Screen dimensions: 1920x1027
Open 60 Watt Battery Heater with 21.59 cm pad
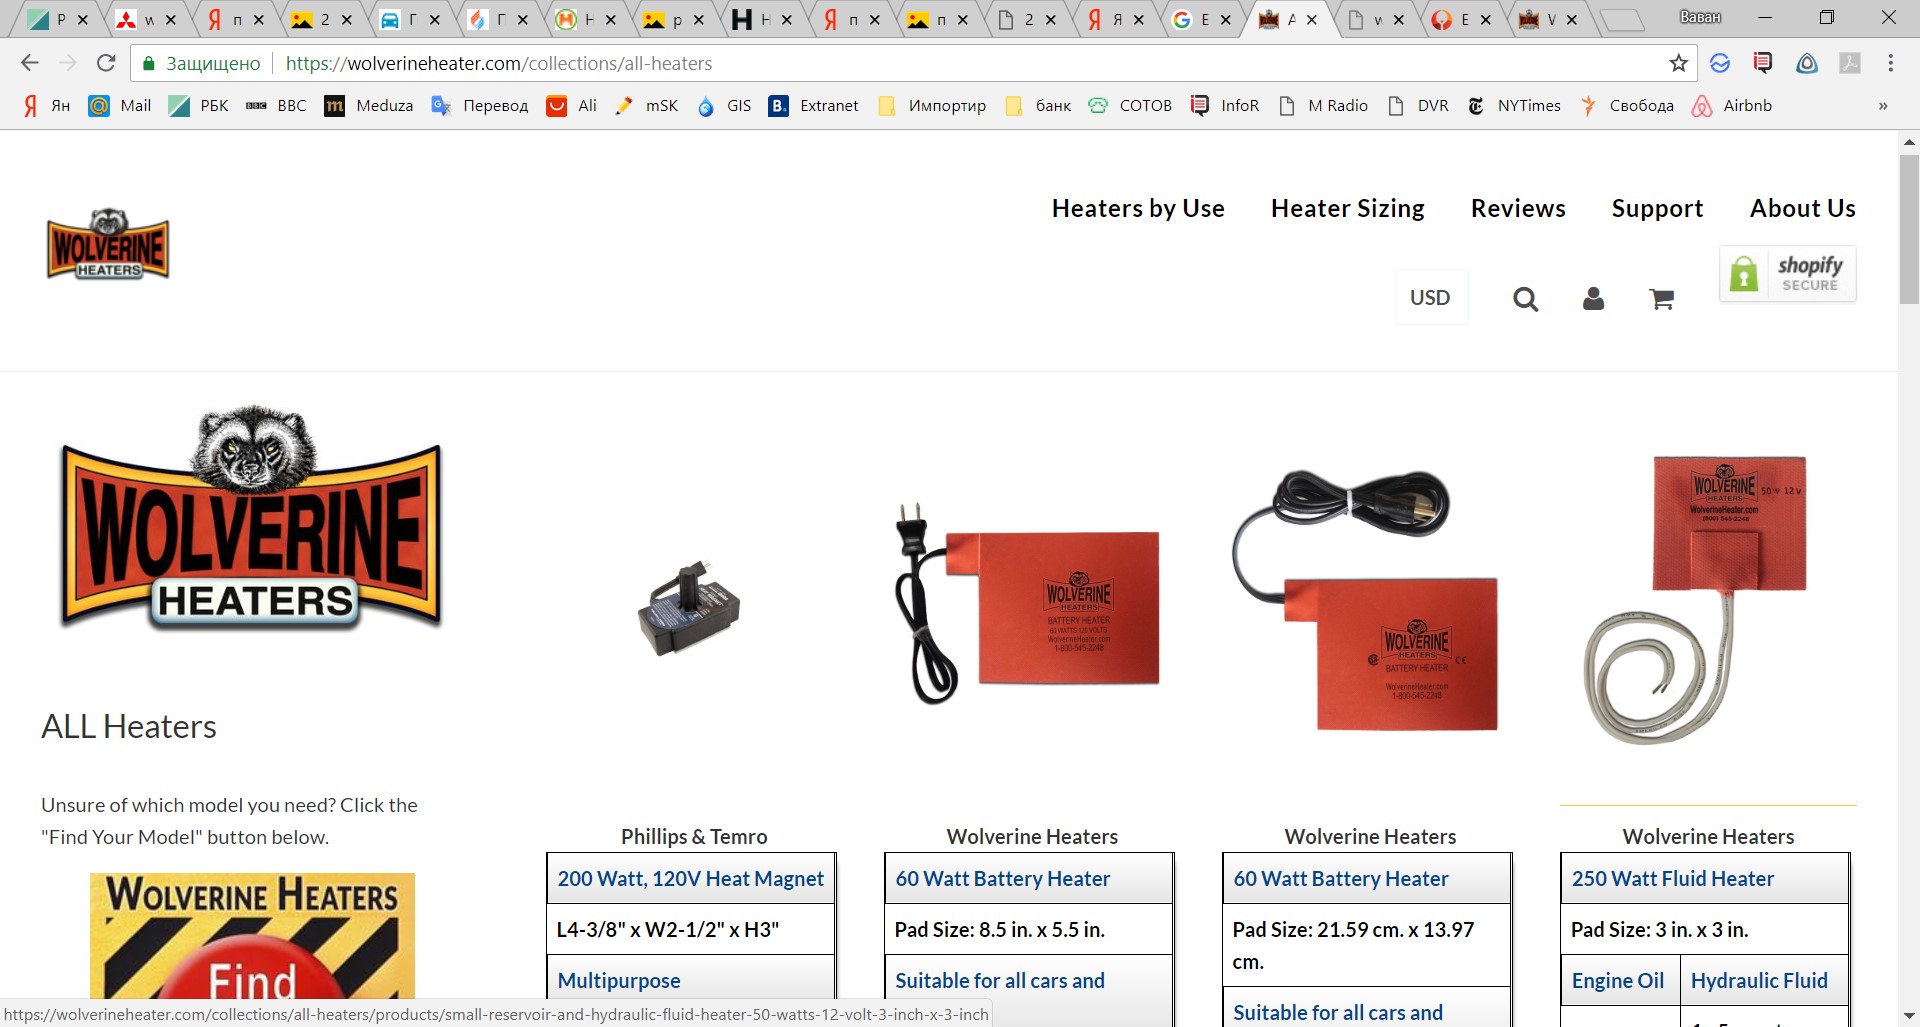[x=1341, y=878]
